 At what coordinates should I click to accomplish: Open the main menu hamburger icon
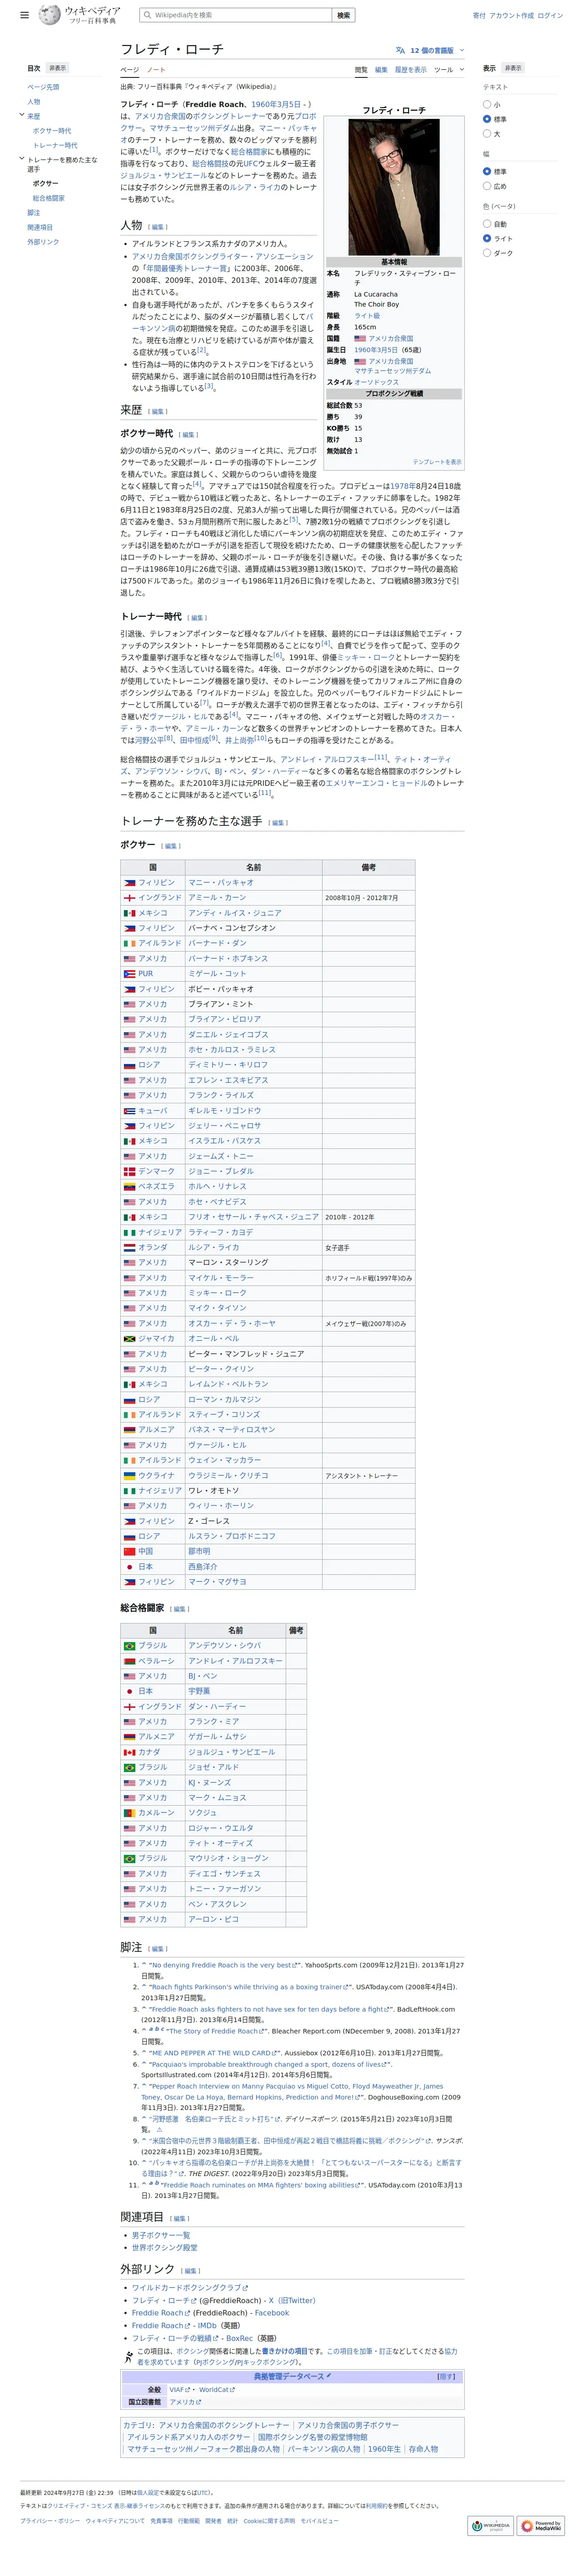(24, 15)
